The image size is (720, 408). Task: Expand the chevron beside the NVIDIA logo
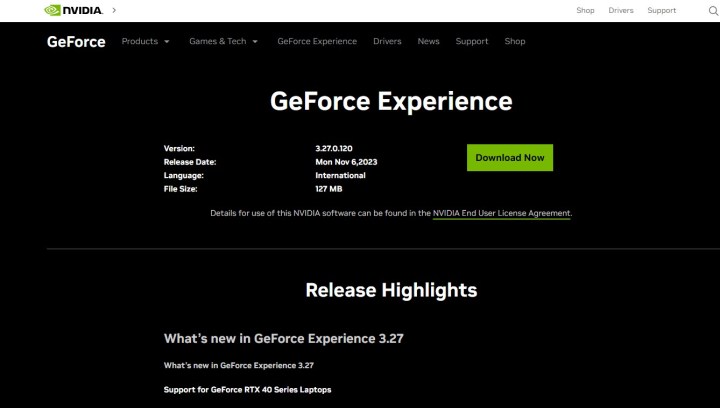click(113, 10)
